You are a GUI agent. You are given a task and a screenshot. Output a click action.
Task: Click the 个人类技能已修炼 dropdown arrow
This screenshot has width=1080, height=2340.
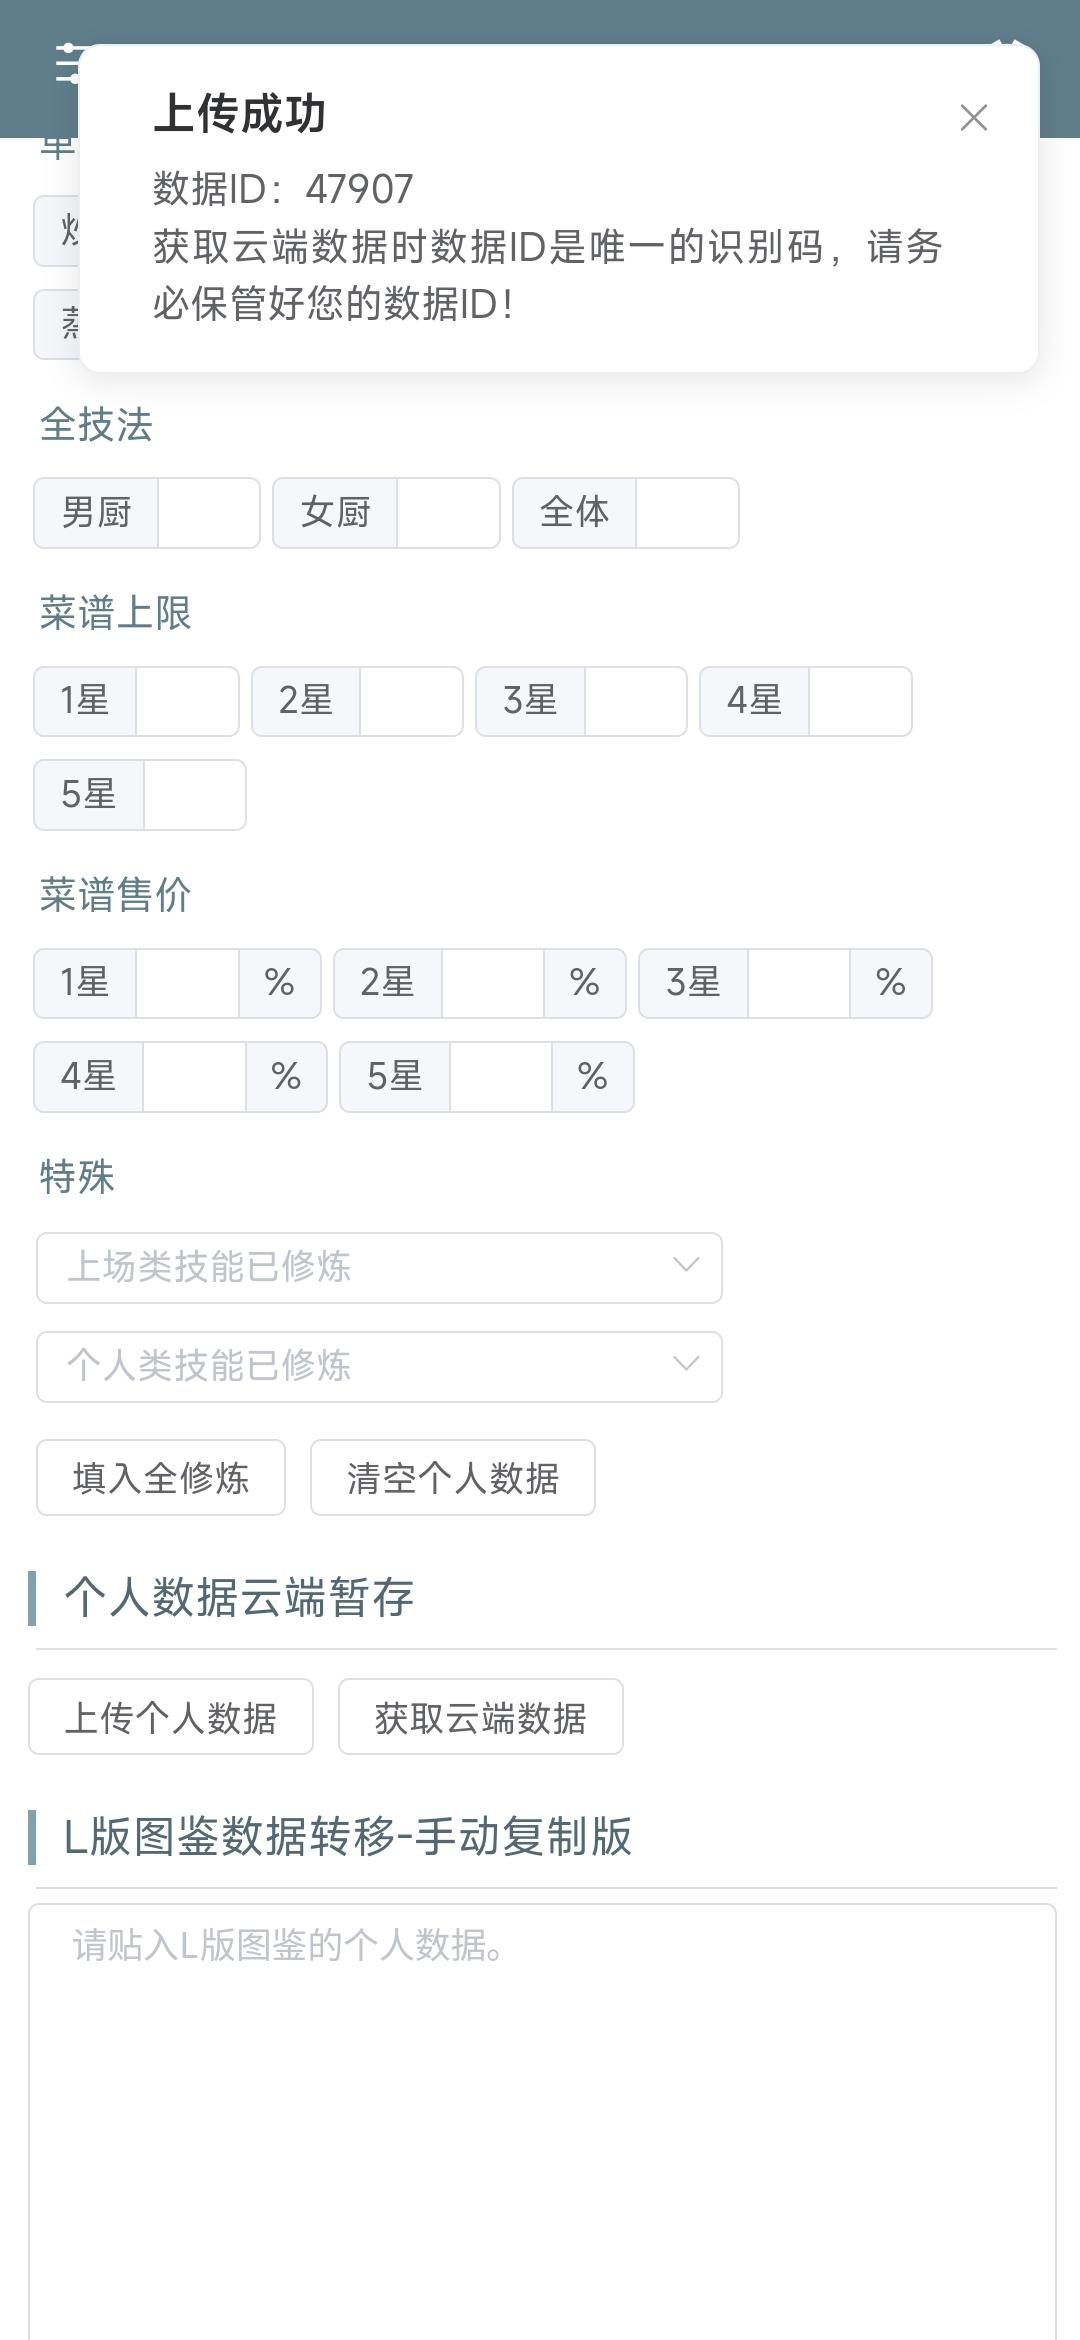[686, 1364]
